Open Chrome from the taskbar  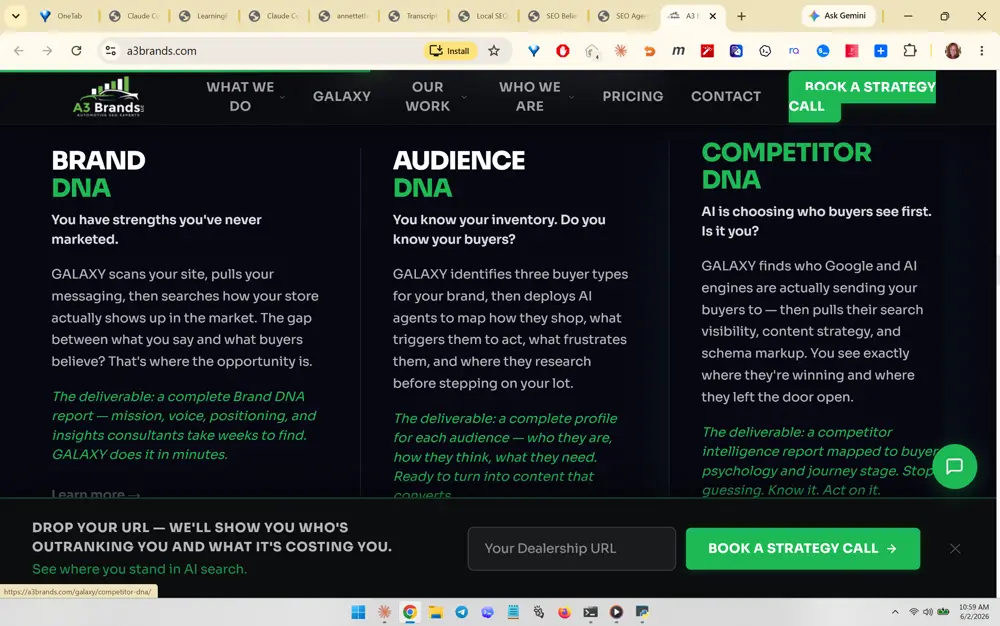(409, 612)
